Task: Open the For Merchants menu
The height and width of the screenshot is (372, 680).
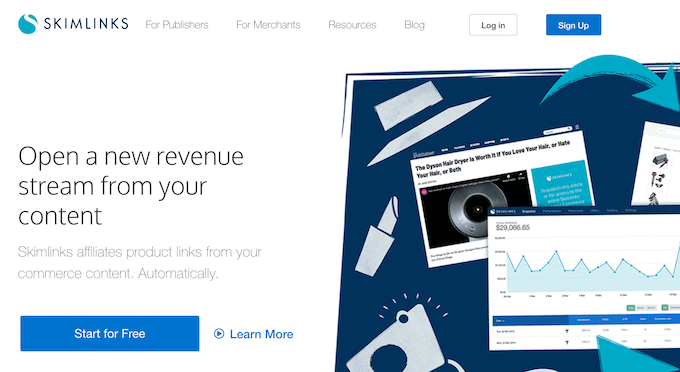Action: point(268,25)
